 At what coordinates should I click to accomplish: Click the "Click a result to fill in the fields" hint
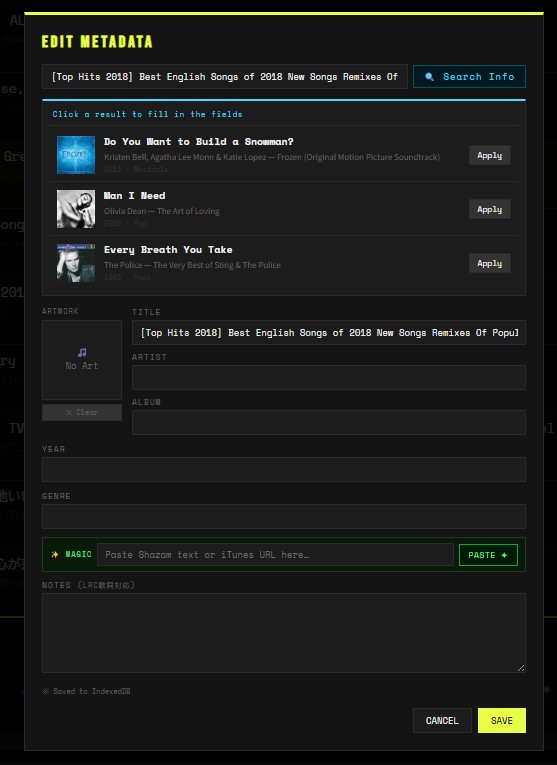147,114
